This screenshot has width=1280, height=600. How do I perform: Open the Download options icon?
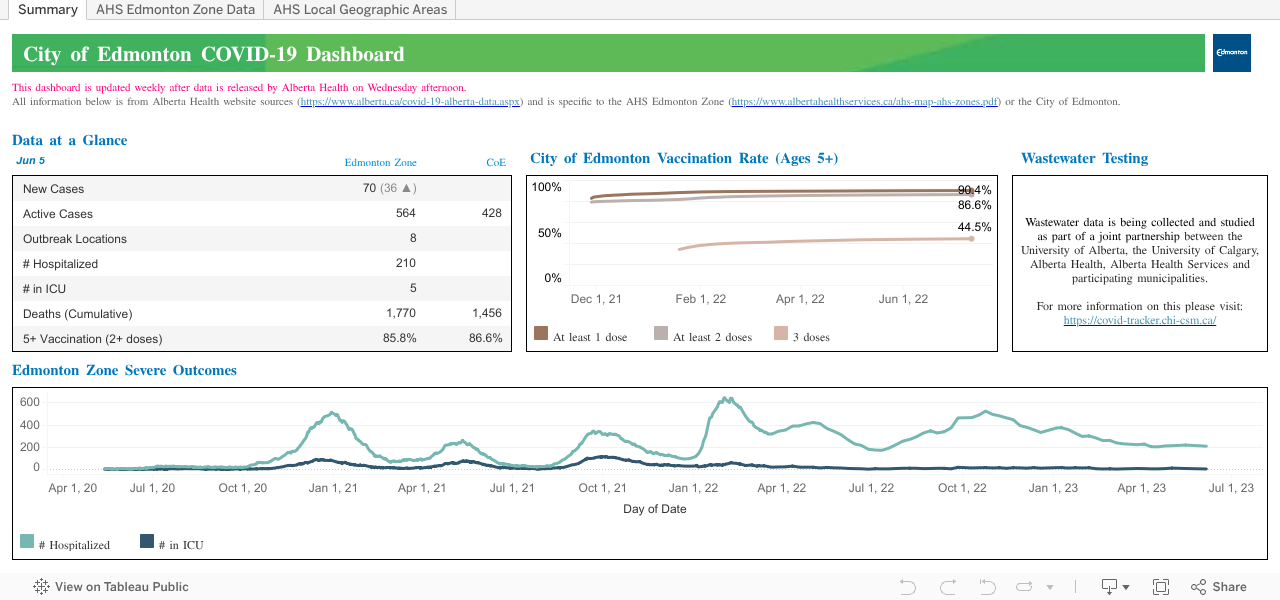tap(1109, 587)
